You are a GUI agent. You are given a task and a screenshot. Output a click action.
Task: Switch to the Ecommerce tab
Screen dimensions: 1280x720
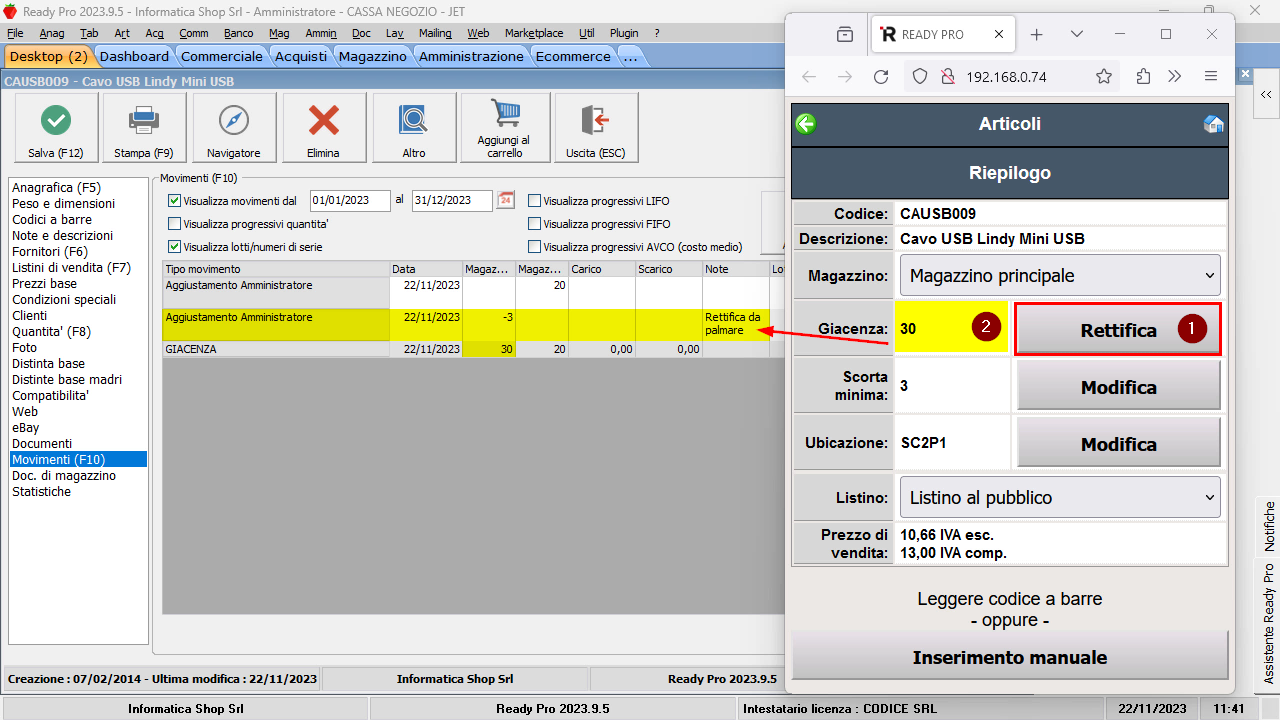pos(573,57)
